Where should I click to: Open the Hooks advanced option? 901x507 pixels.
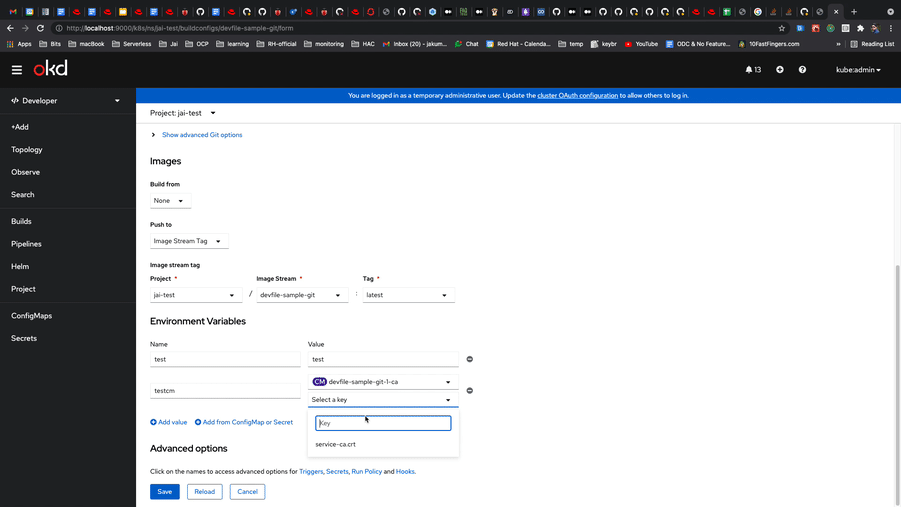click(405, 471)
